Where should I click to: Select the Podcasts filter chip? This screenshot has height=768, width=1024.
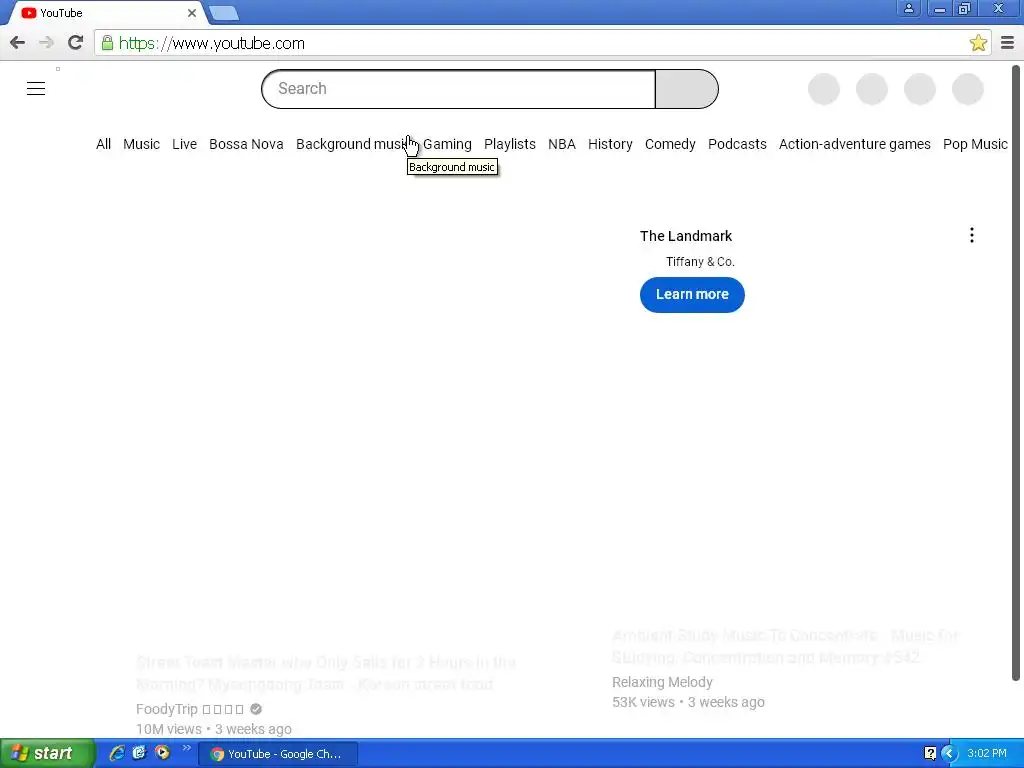tap(737, 144)
